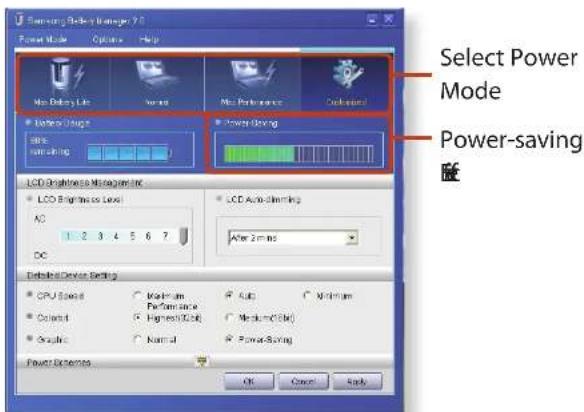Click the LCD brightness slider handle
Viewport: 584px width, 412px height.
[x=183, y=236]
